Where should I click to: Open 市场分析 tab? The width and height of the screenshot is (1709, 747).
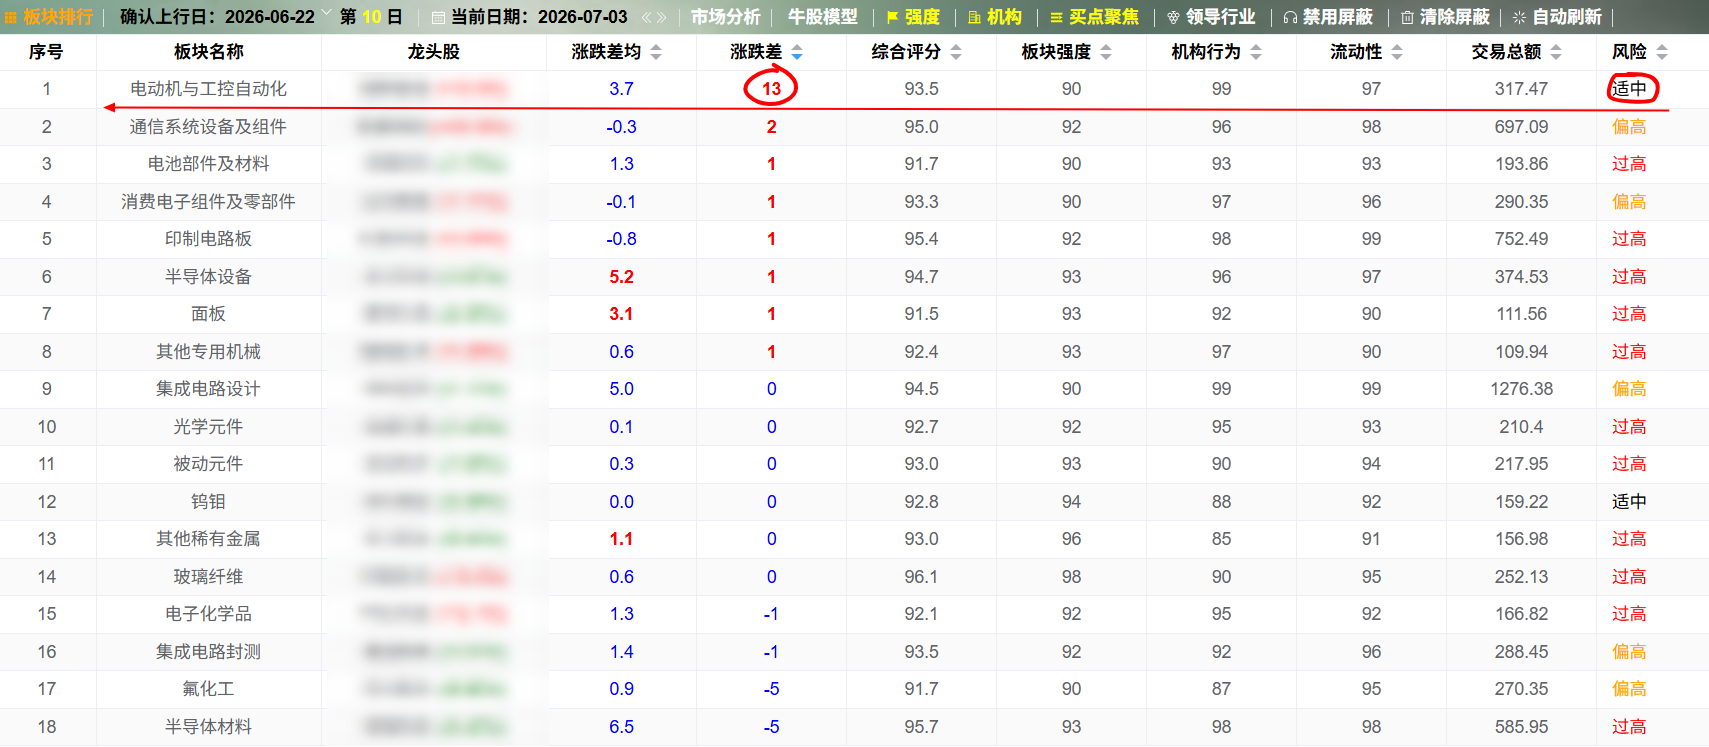(726, 17)
